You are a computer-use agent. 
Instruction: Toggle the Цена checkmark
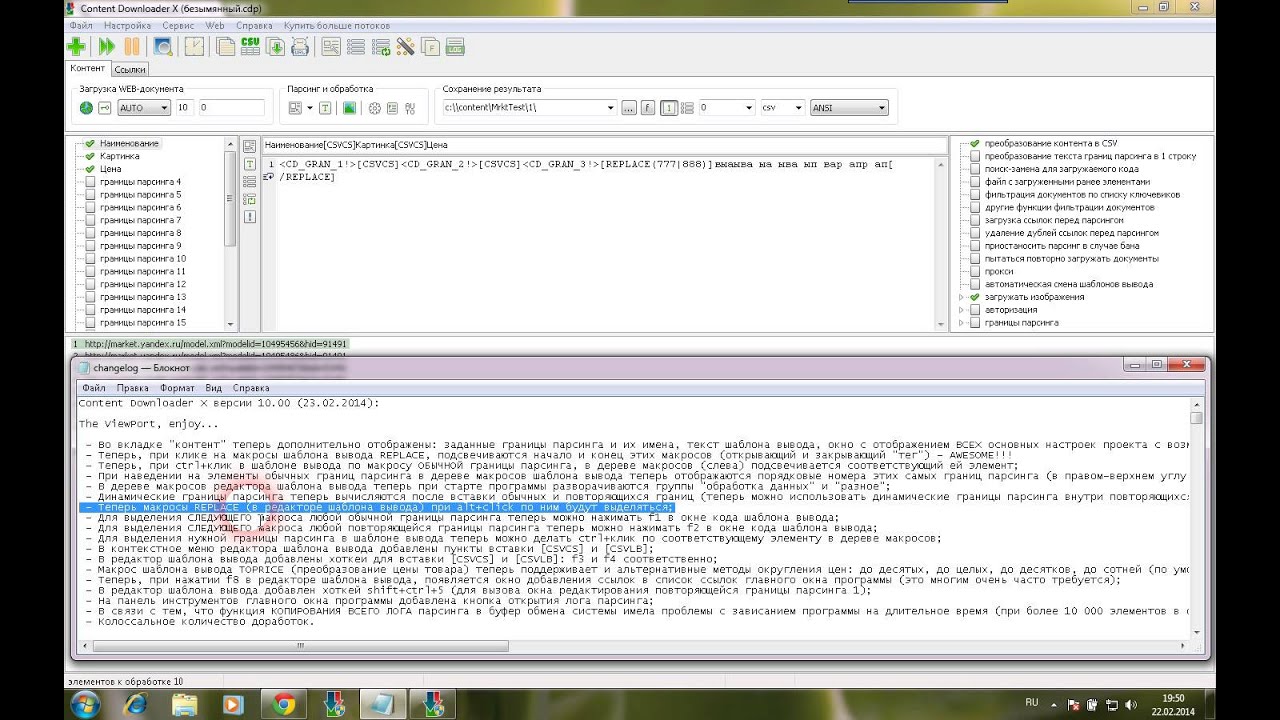90,169
